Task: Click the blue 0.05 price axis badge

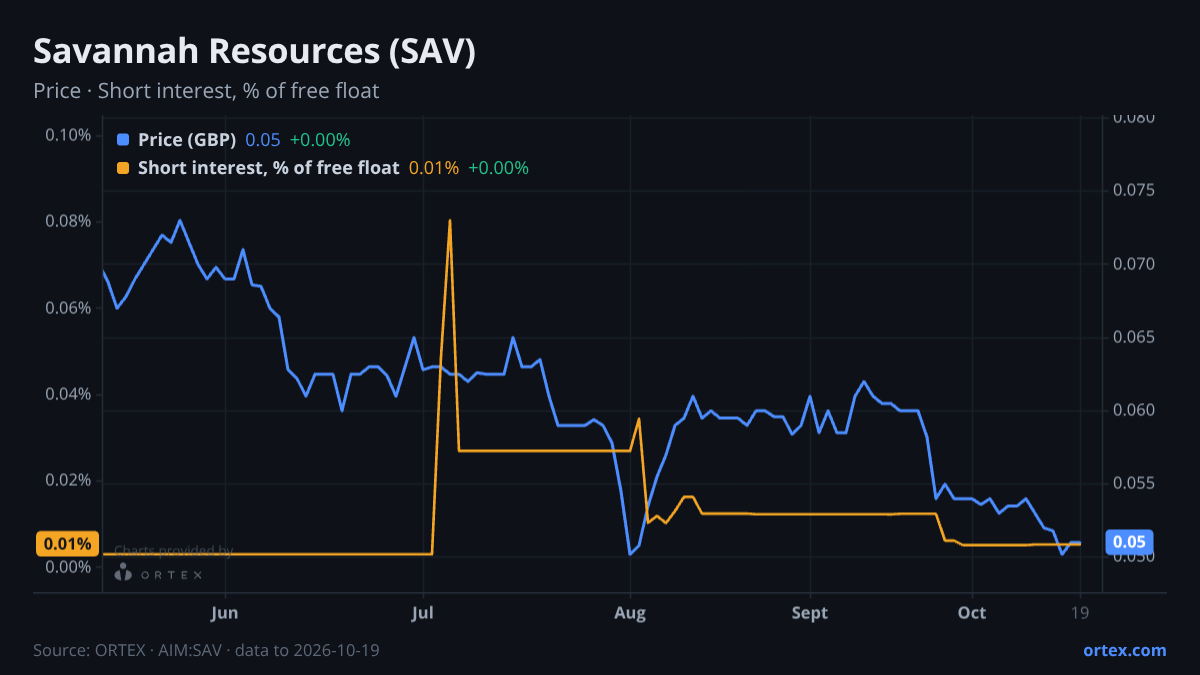Action: (x=1129, y=543)
